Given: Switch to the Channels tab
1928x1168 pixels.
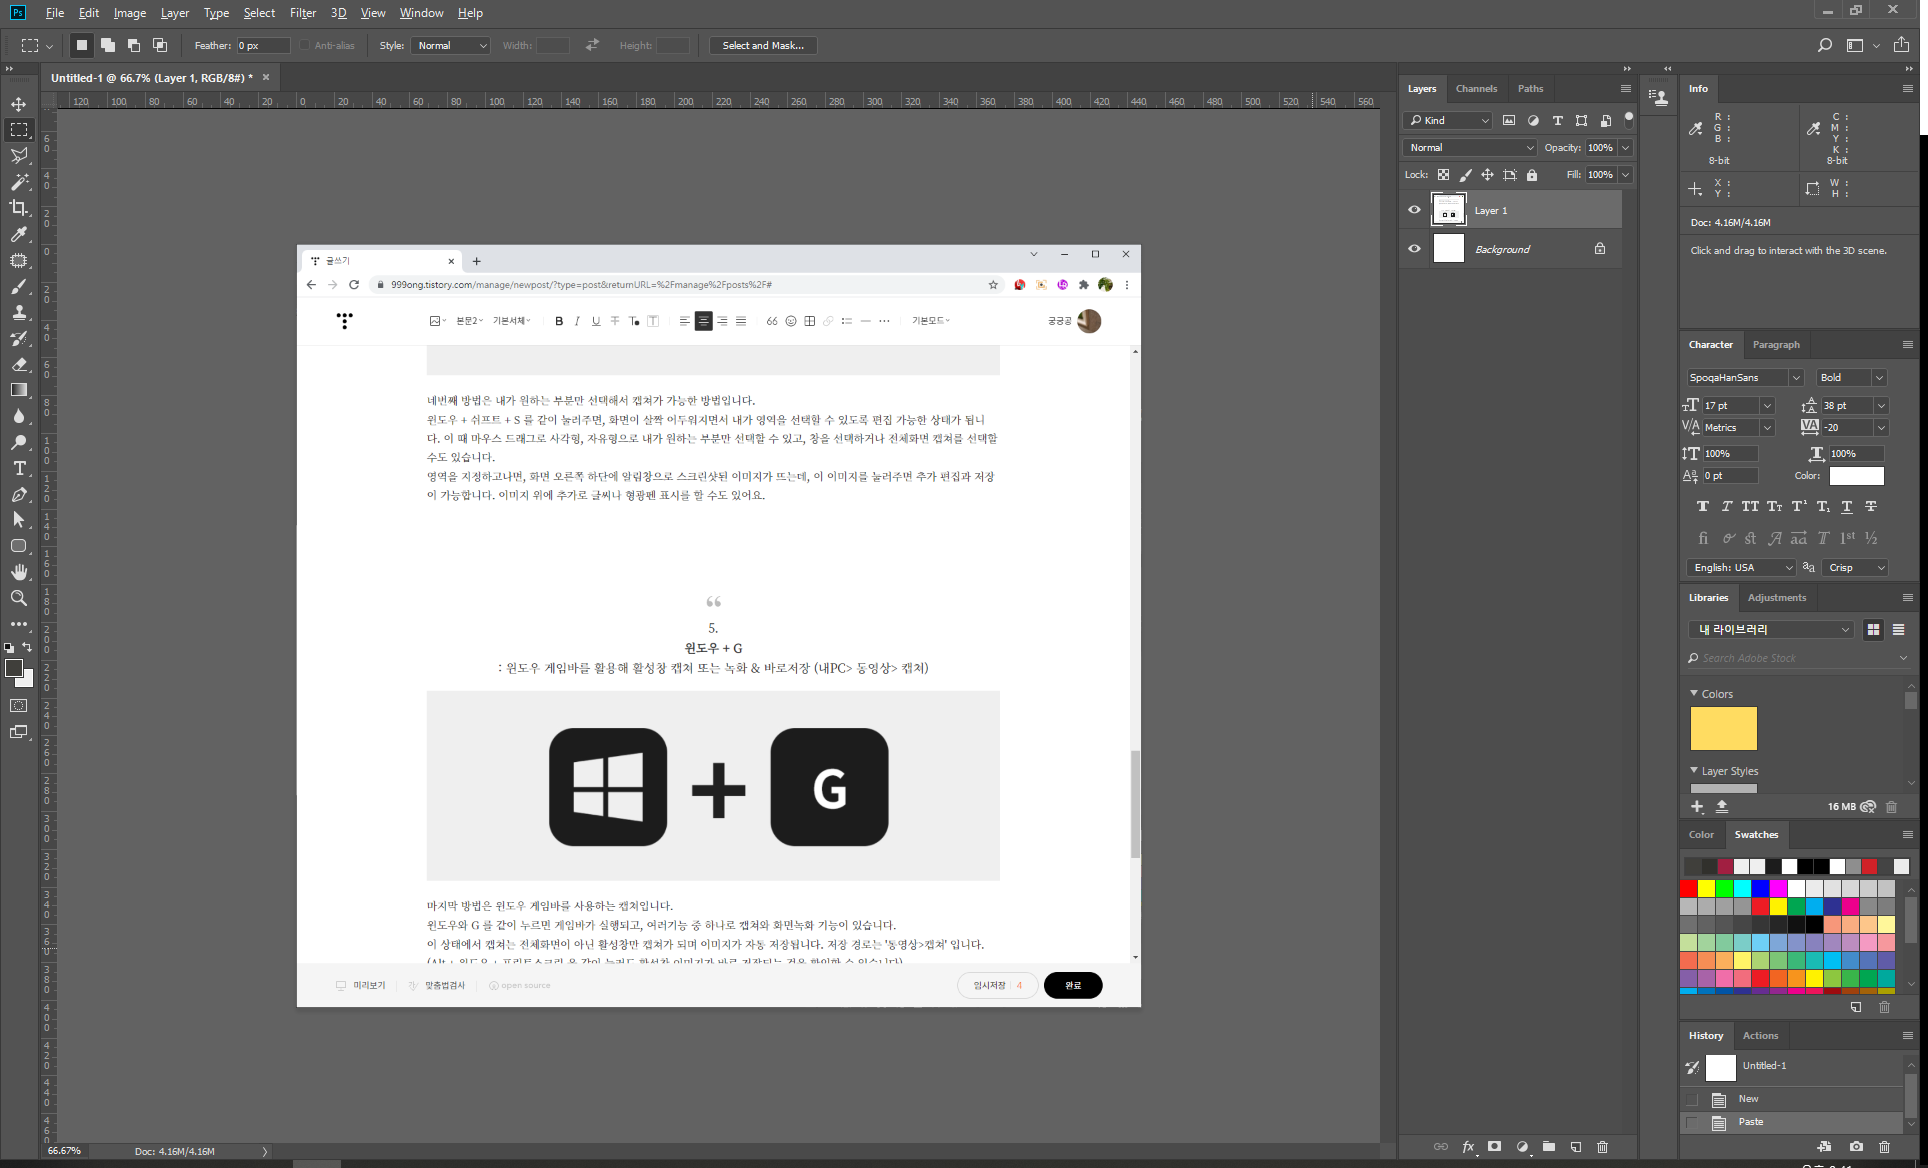Looking at the screenshot, I should [1476, 88].
